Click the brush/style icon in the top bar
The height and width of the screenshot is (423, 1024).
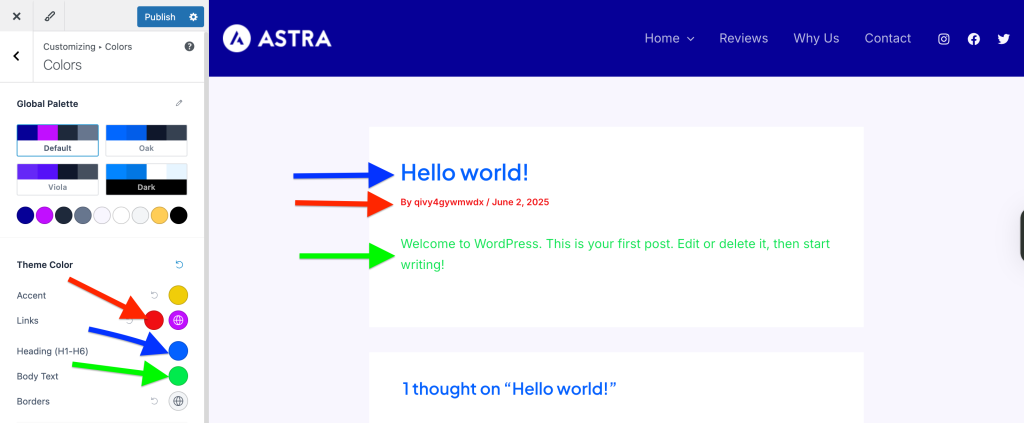[50, 17]
